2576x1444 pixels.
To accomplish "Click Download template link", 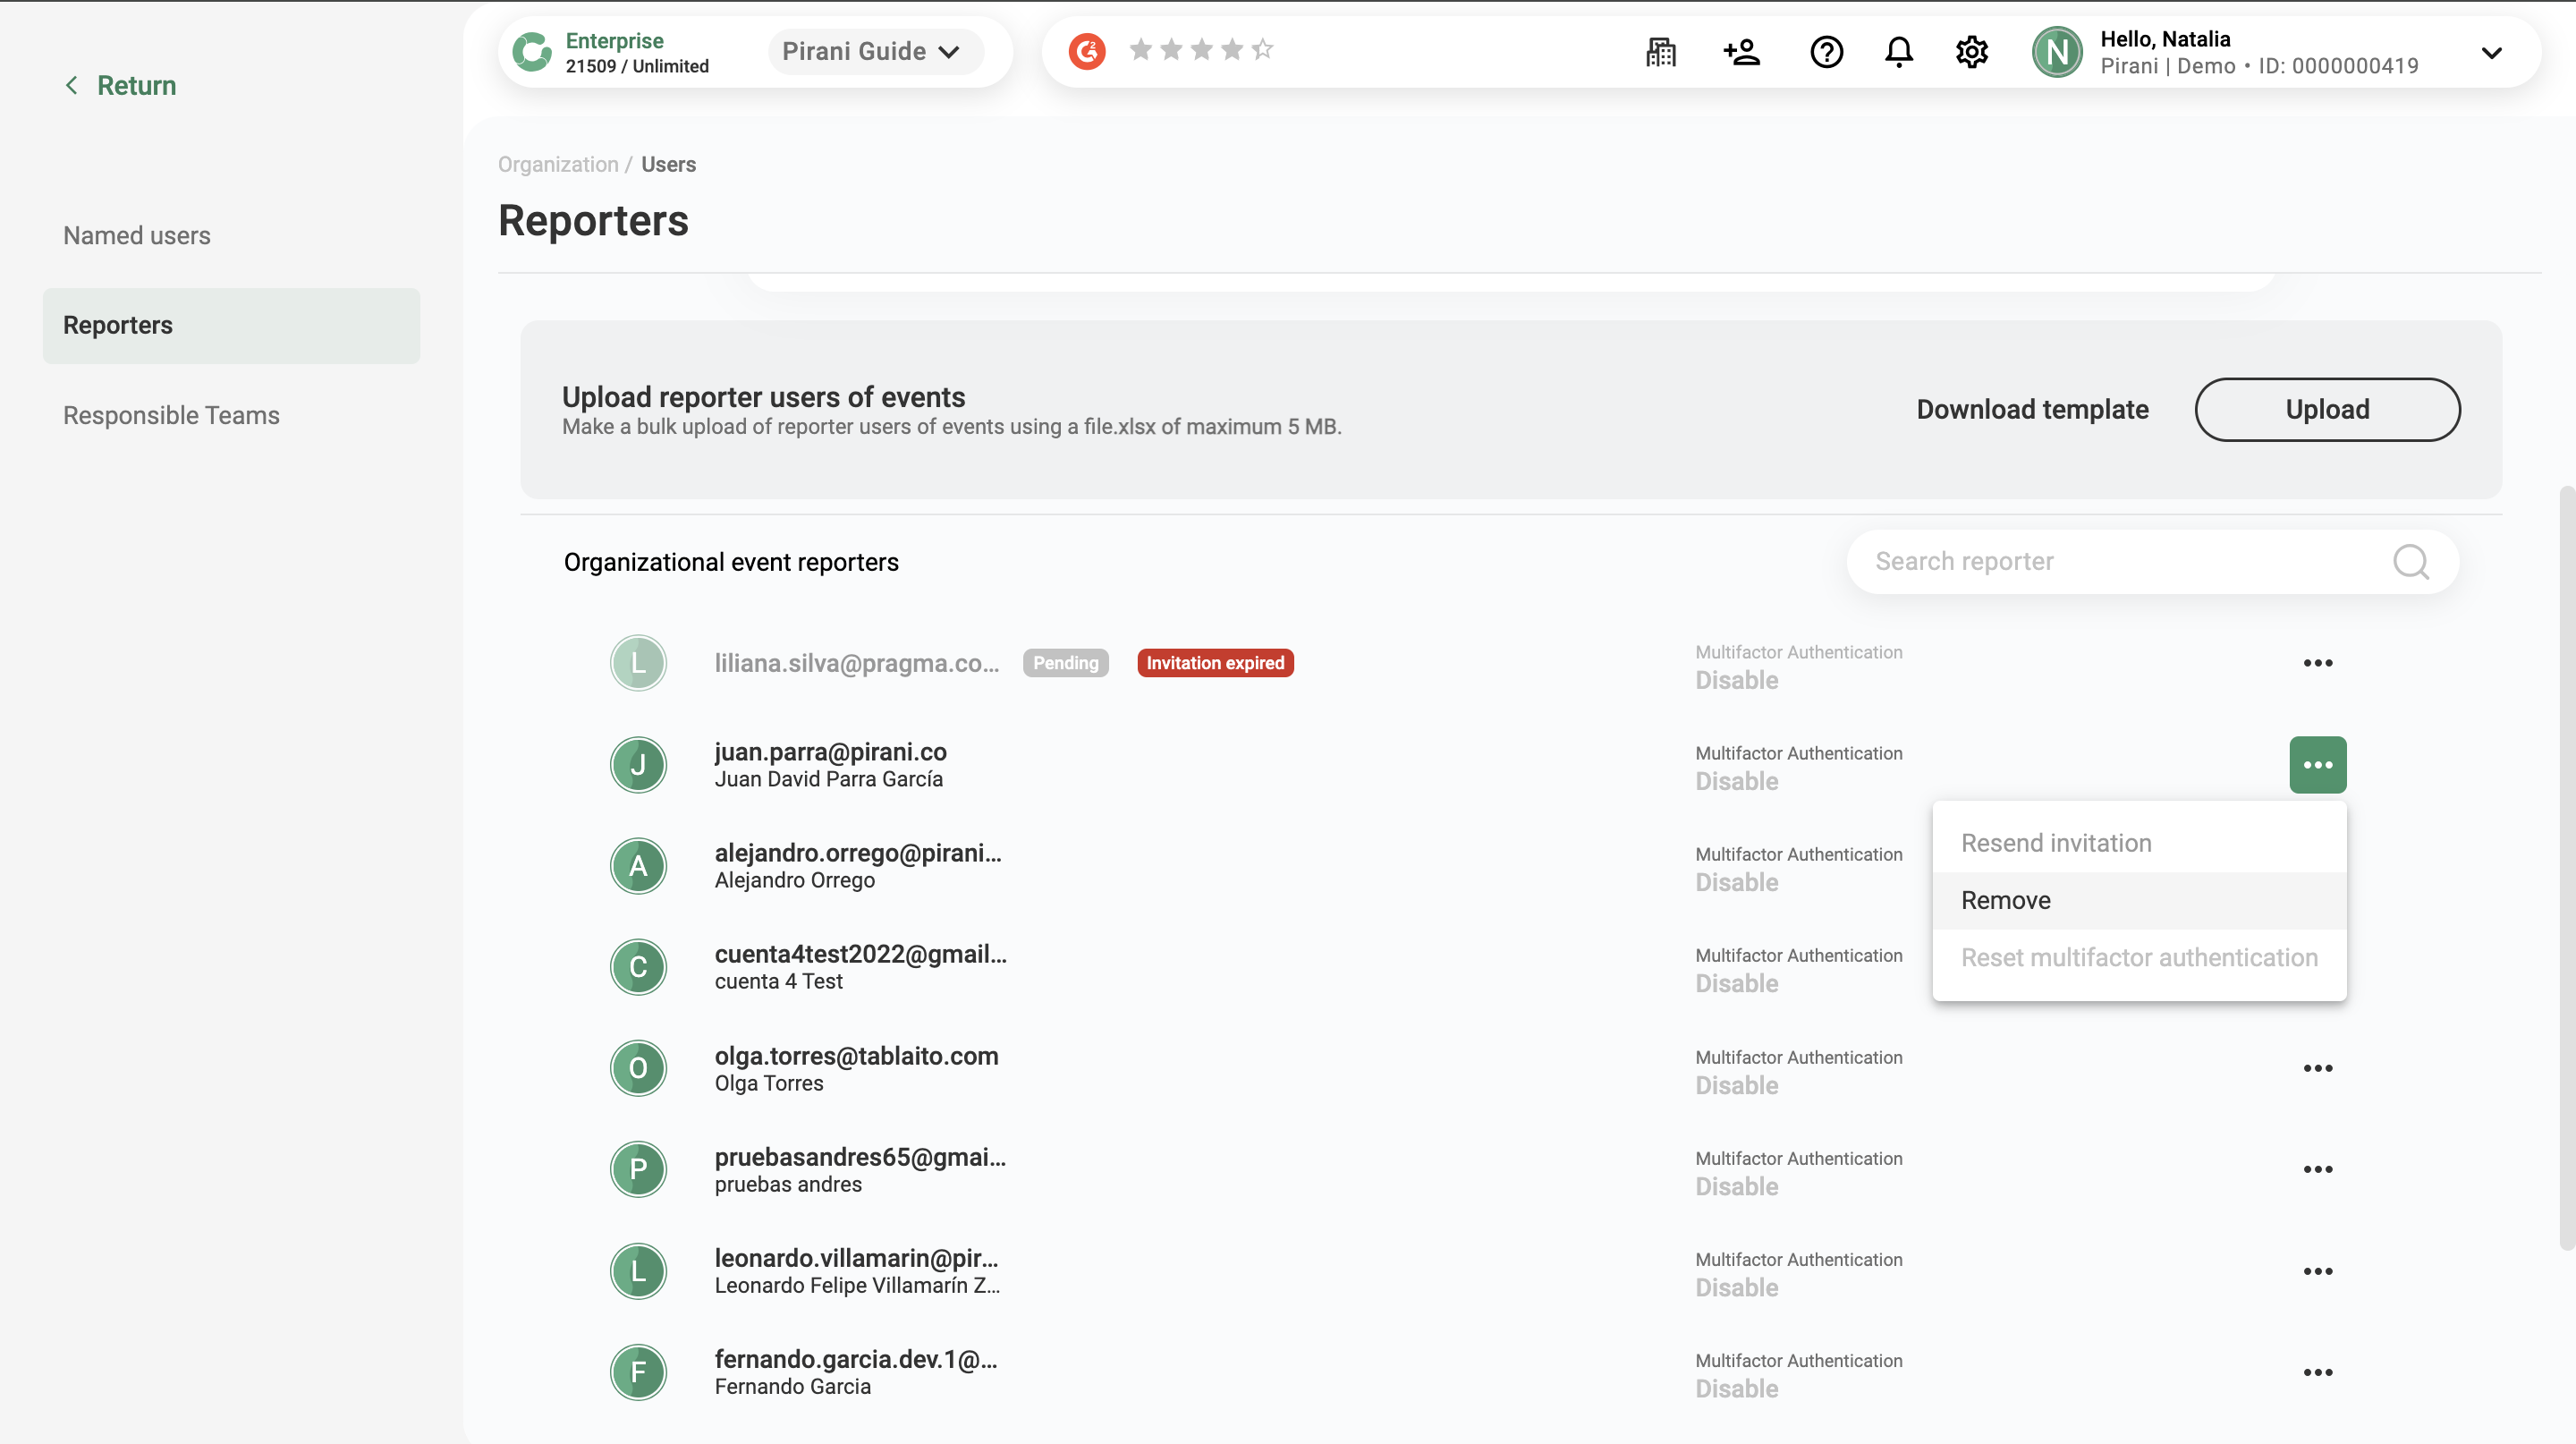I will point(2031,409).
